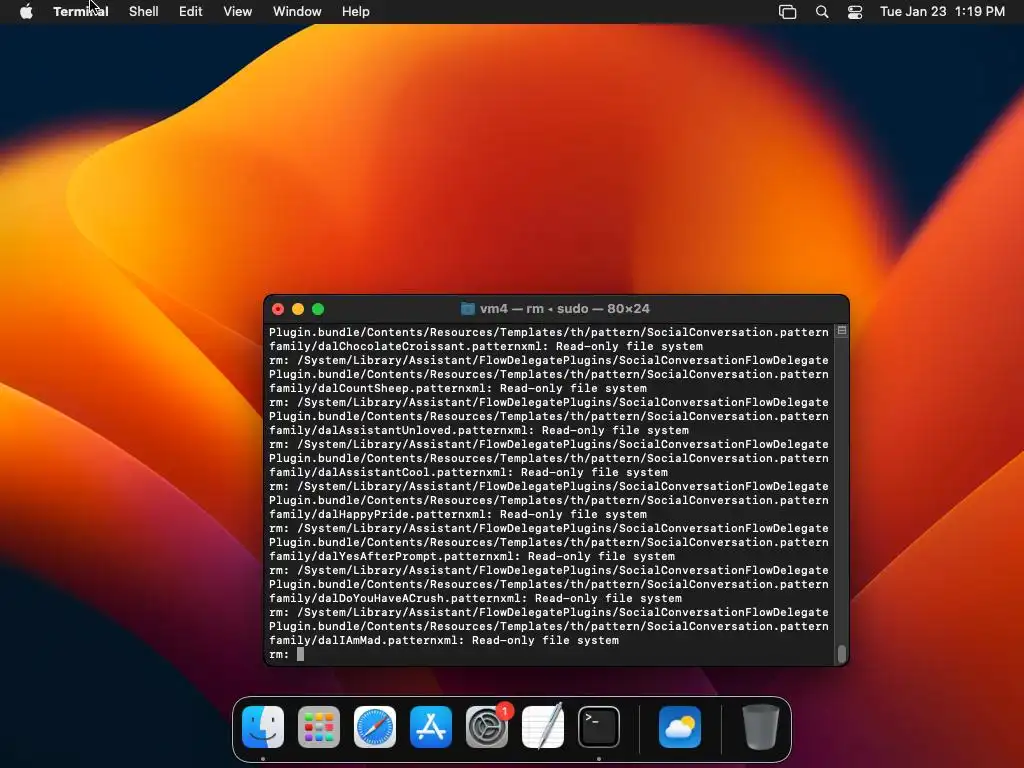
Task: Zoom Terminal window with green button
Action: coord(318,309)
